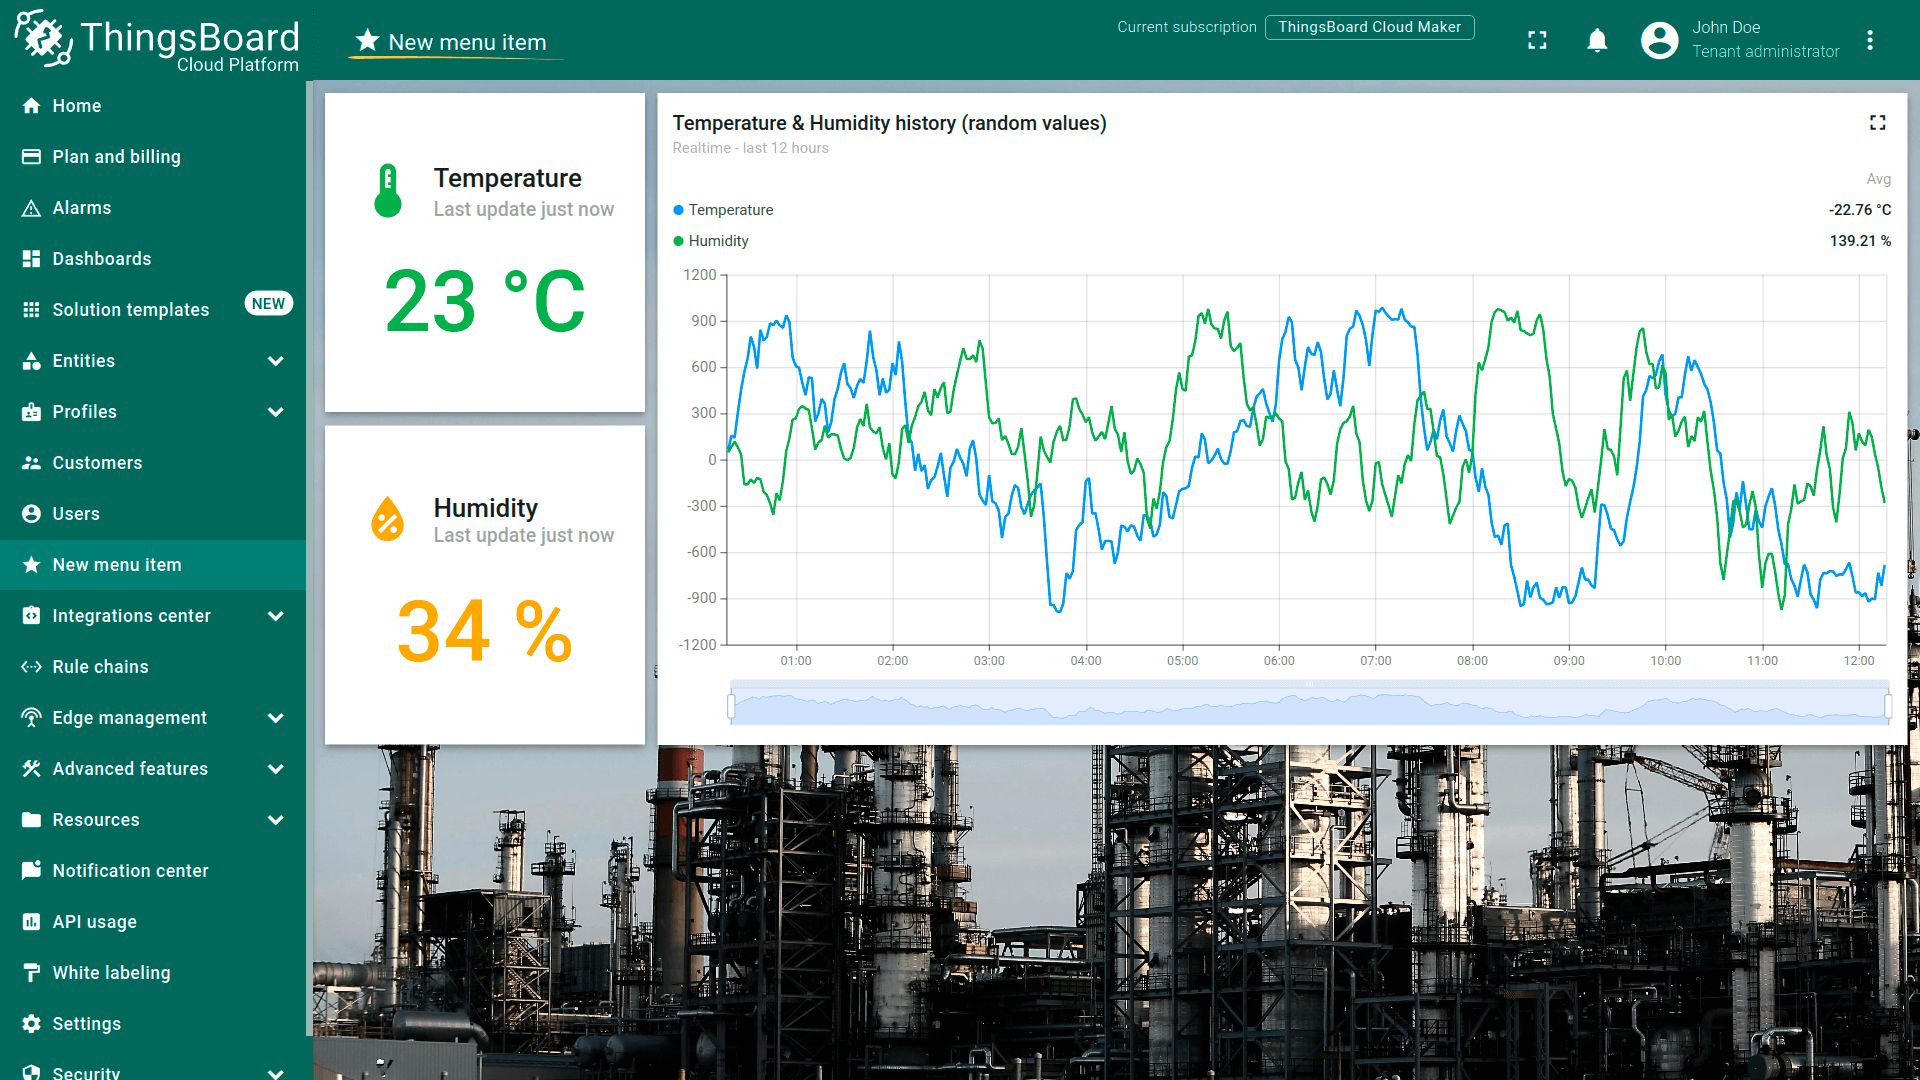Viewport: 1920px width, 1080px height.
Task: Expand the Integrations center submenu
Action: click(x=276, y=616)
